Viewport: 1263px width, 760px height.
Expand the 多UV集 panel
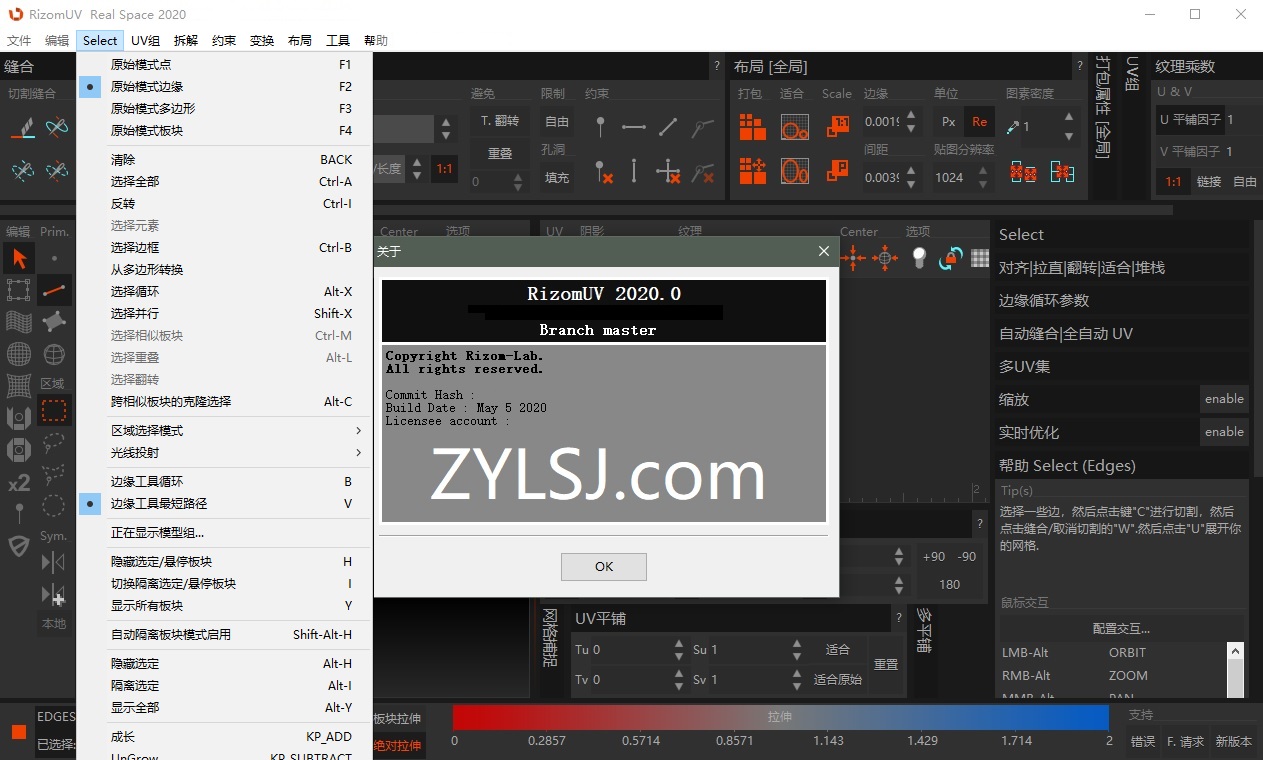(1122, 366)
